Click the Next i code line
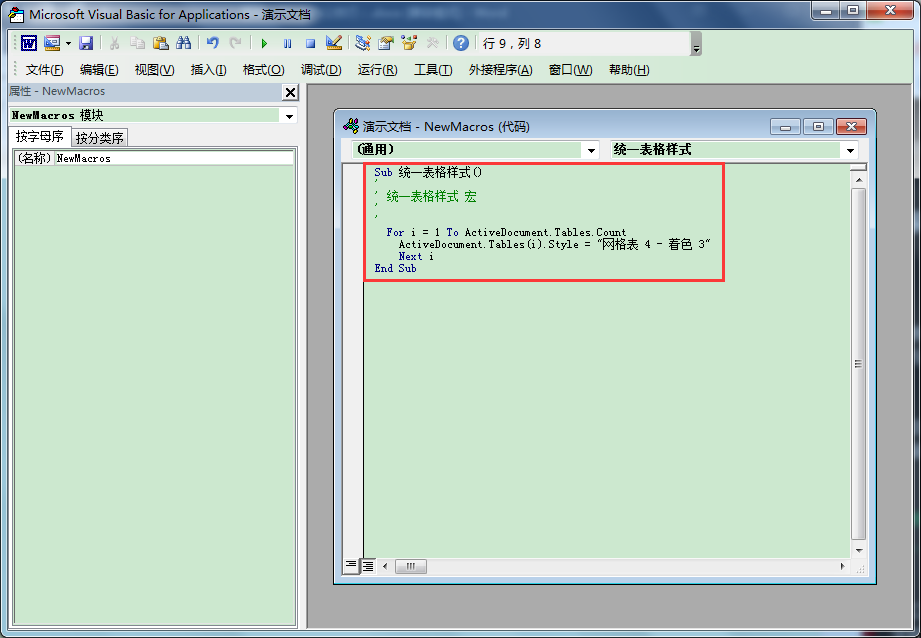Image resolution: width=921 pixels, height=638 pixels. (x=416, y=256)
